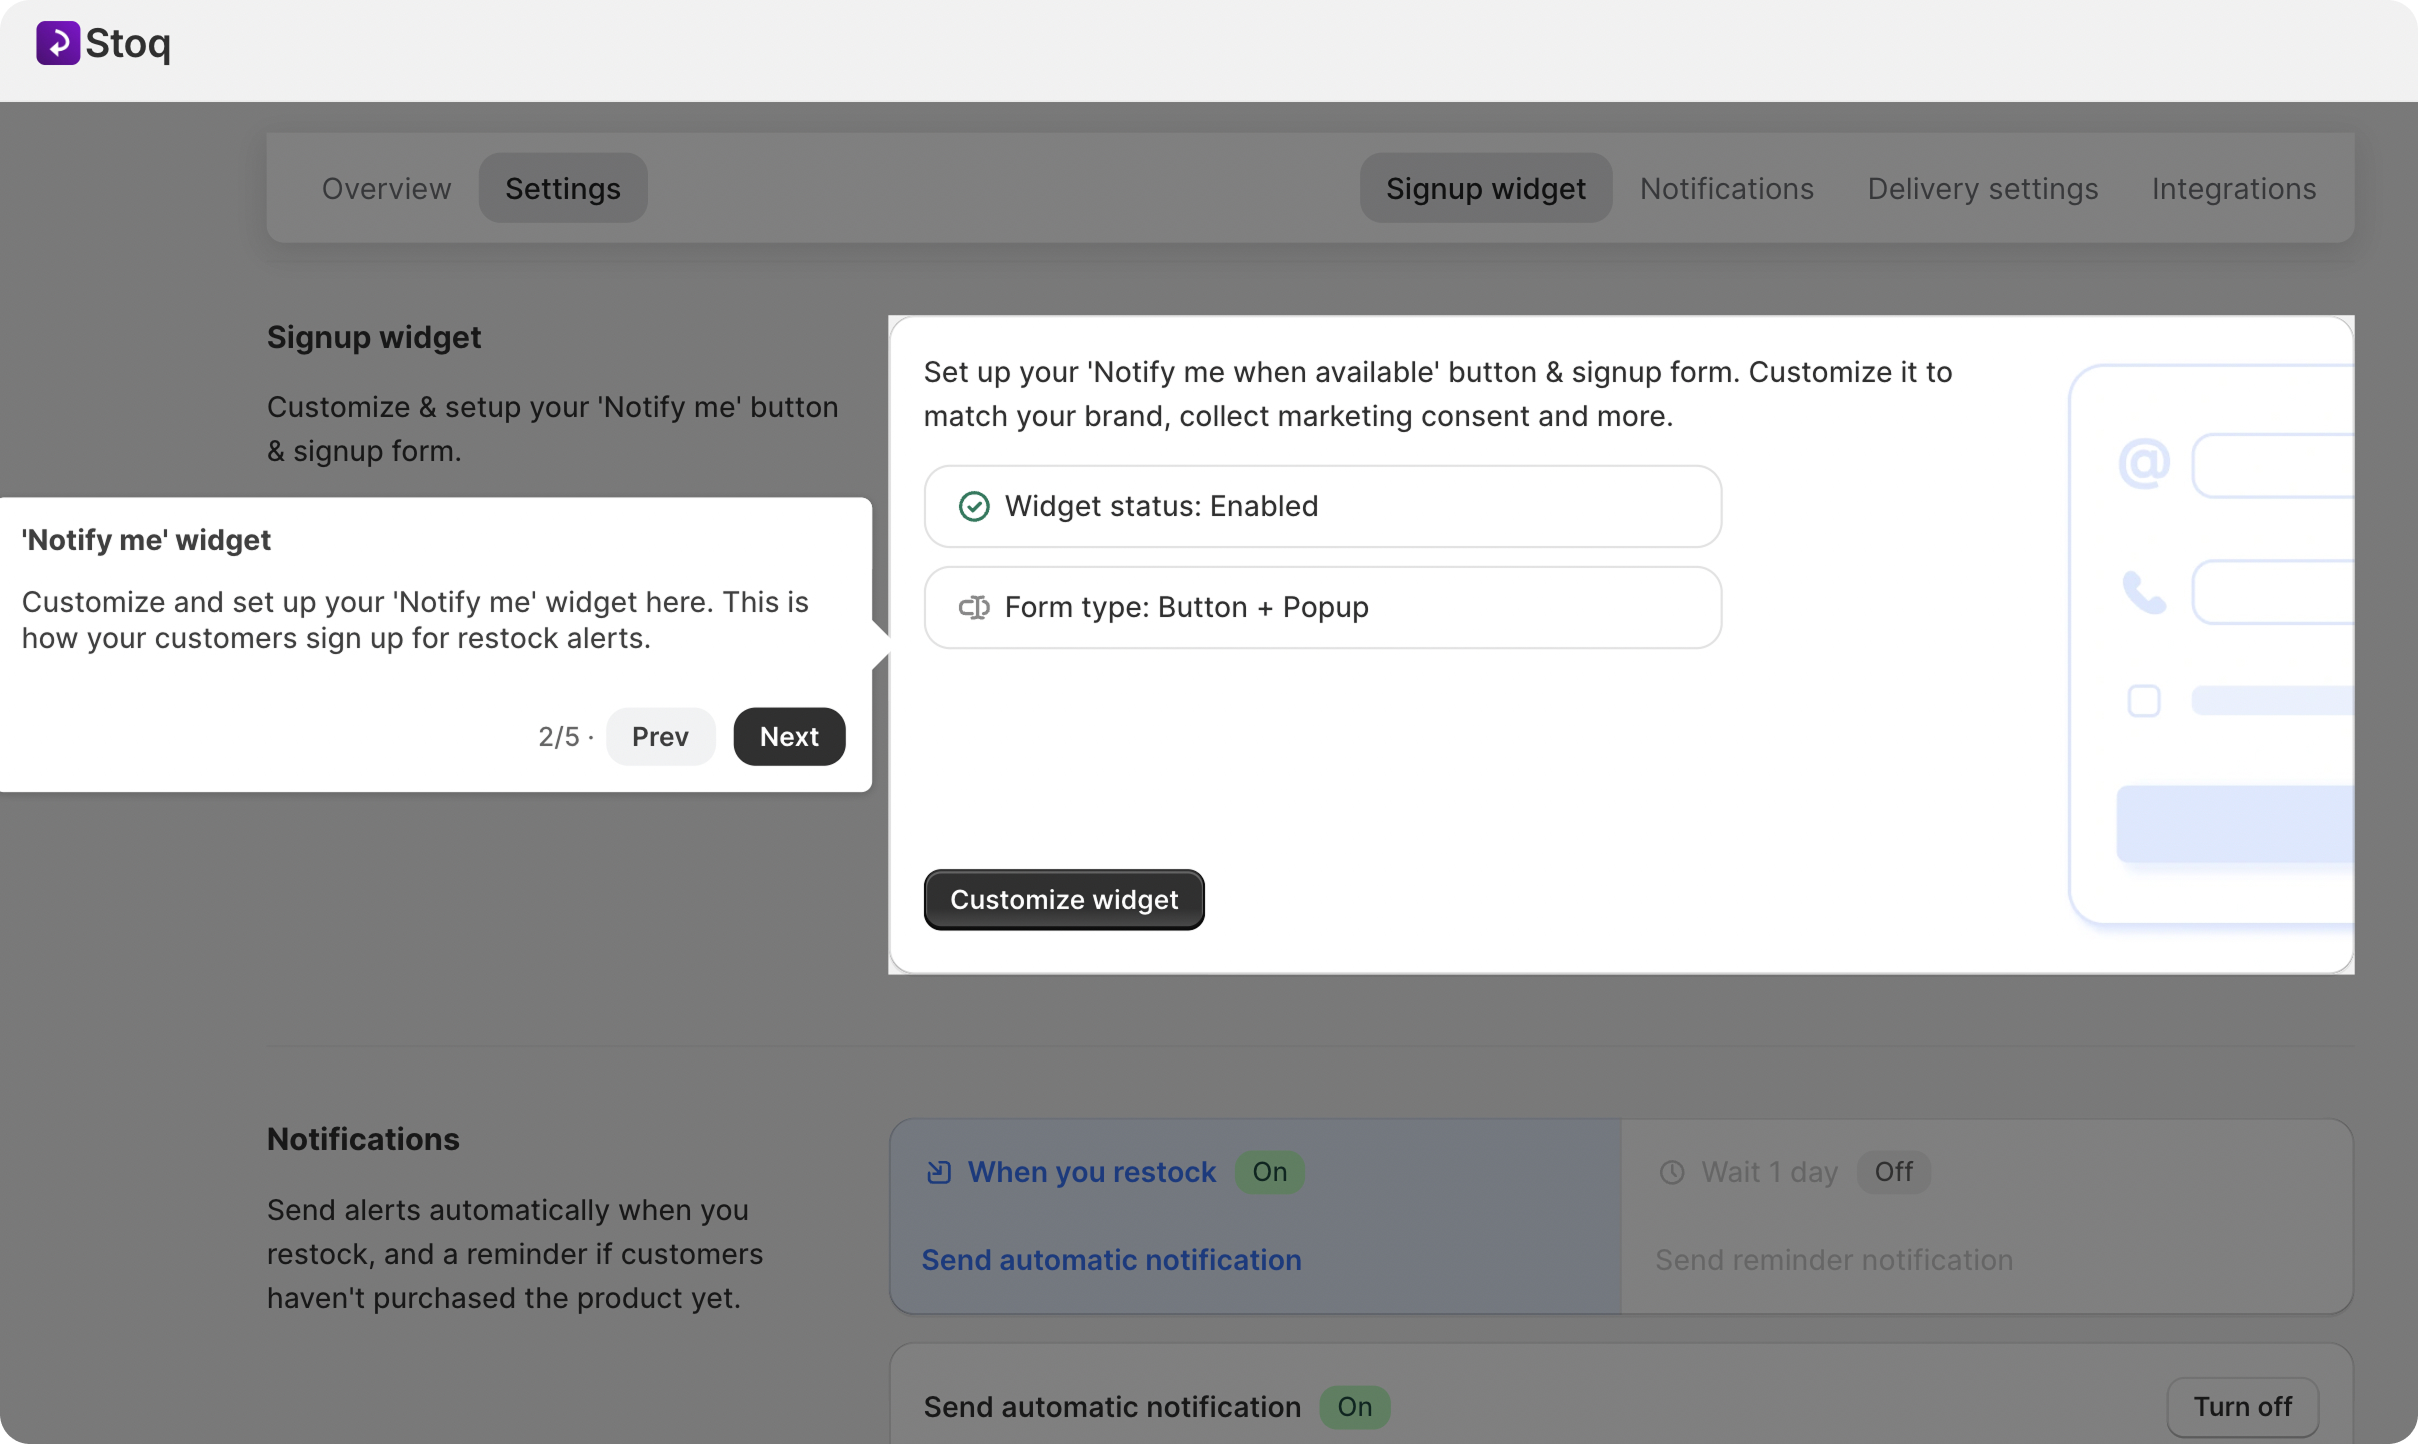Switch to the Notifications section tab

click(x=1726, y=188)
